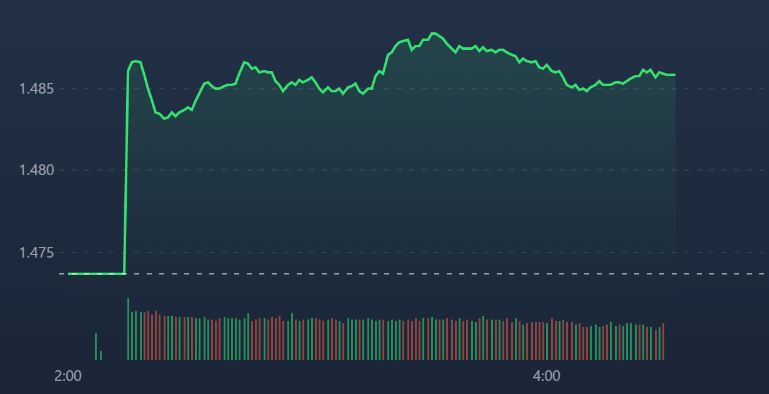Viewport: 769px width, 394px height.
Task: Select the 4:00 time axis label
Action: [546, 376]
